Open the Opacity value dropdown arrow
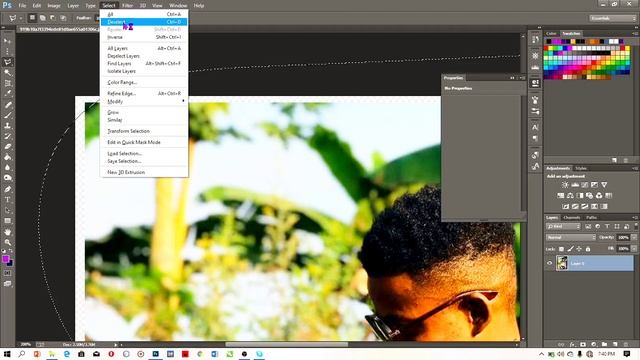 (634, 237)
